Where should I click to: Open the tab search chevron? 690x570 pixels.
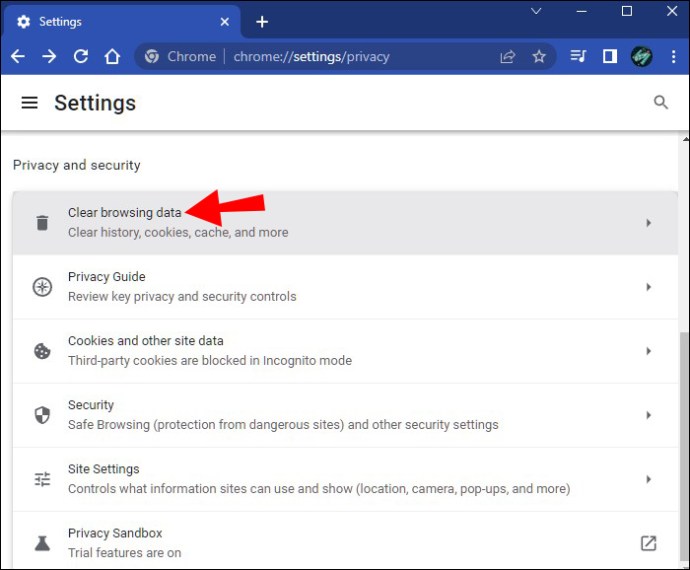coord(536,11)
